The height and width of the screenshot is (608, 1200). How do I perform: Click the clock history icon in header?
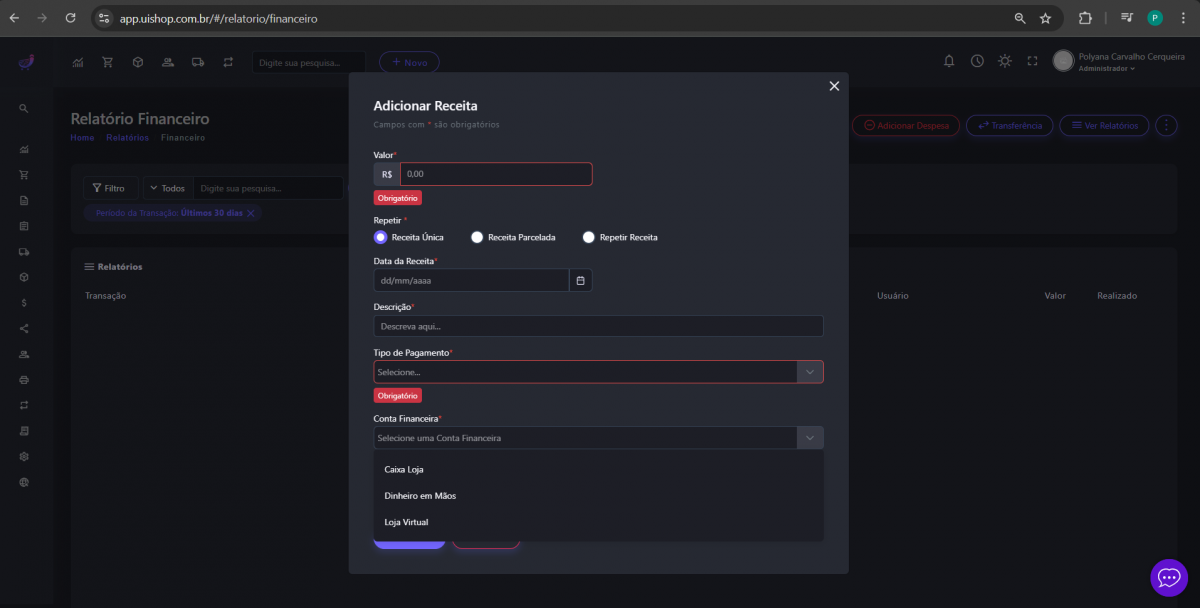(x=977, y=61)
